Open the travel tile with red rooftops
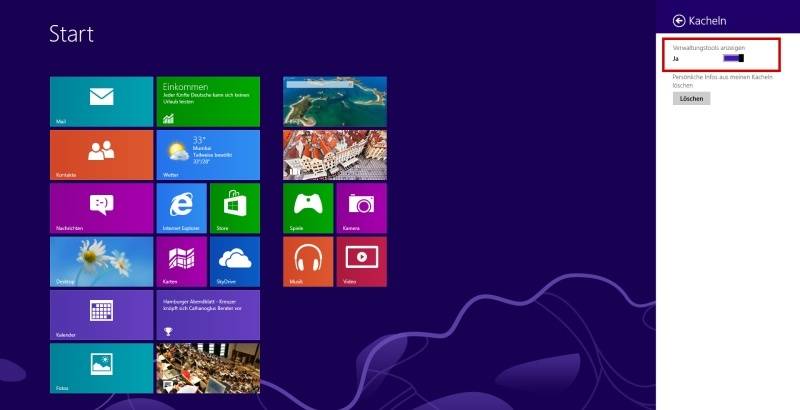 pos(335,155)
